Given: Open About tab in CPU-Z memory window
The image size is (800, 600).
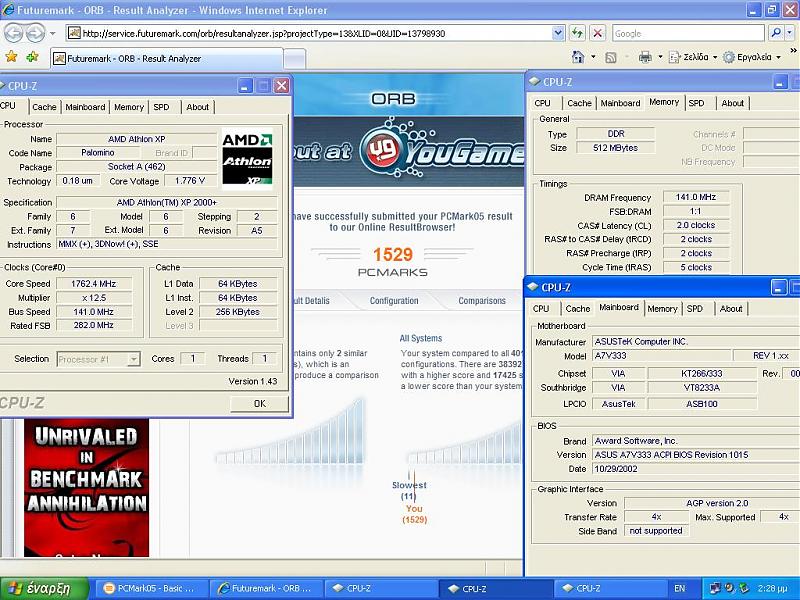Looking at the screenshot, I should pos(733,103).
